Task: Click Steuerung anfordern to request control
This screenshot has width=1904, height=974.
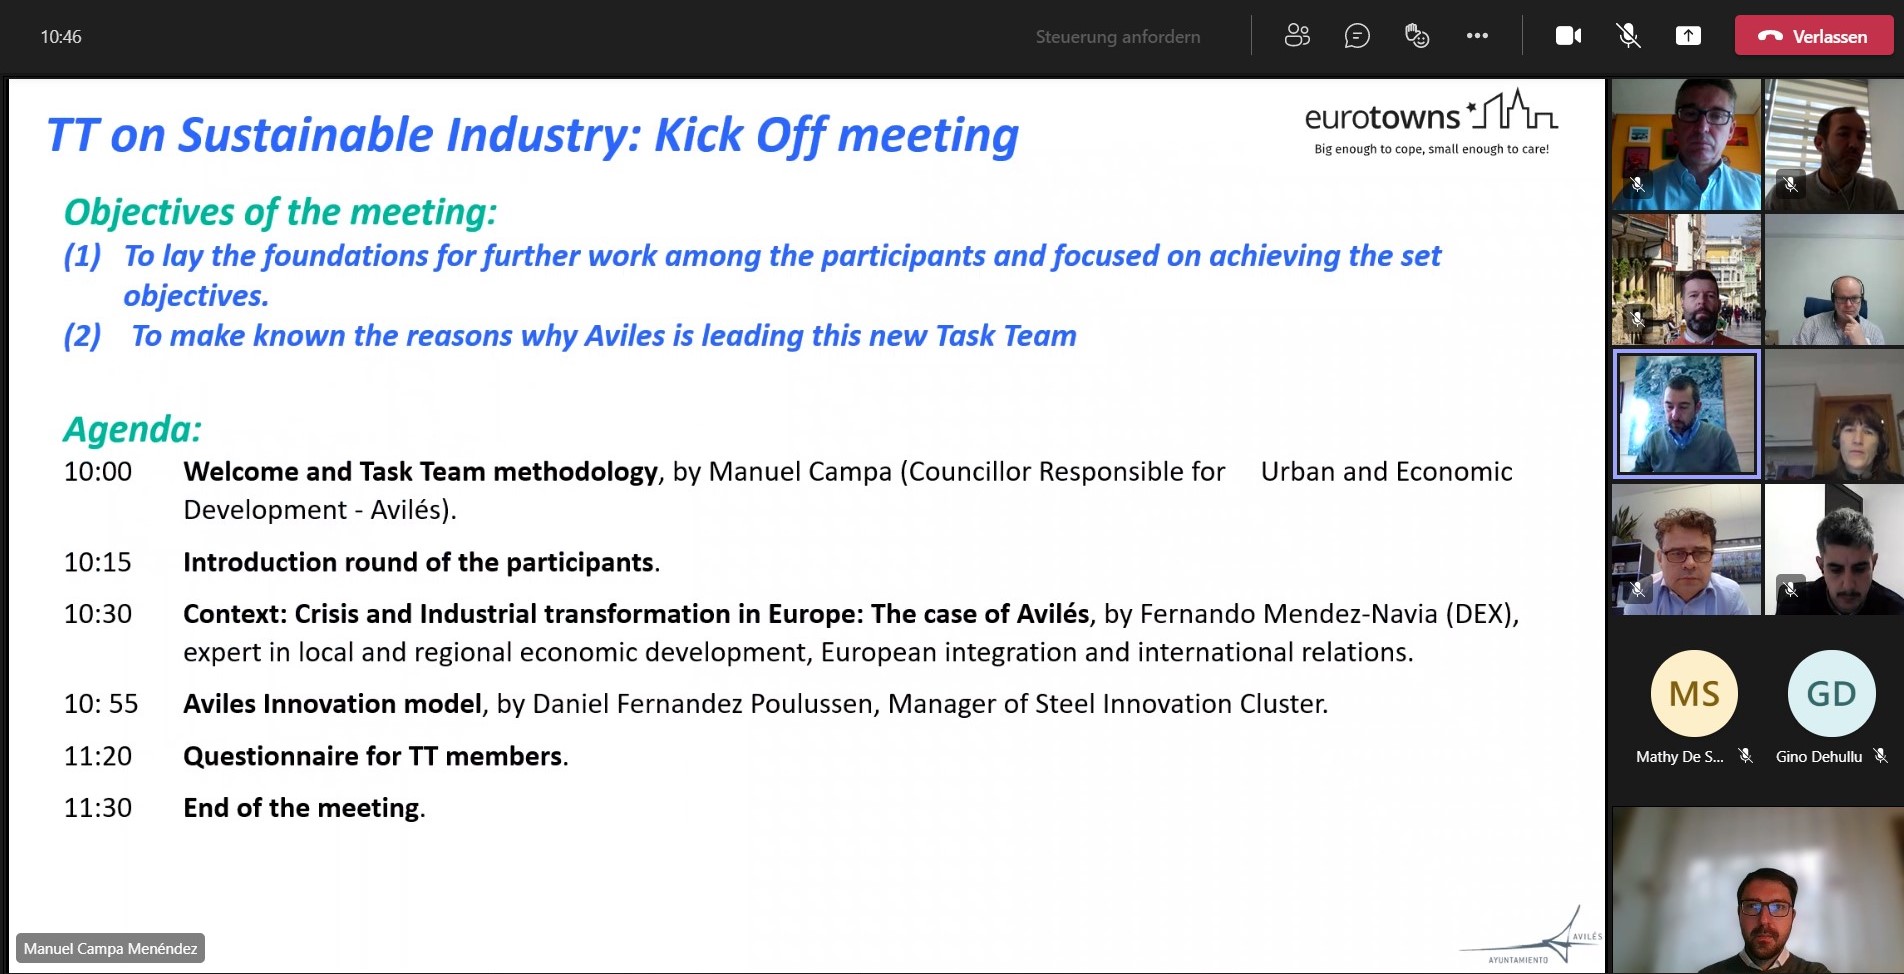Action: tap(1117, 37)
